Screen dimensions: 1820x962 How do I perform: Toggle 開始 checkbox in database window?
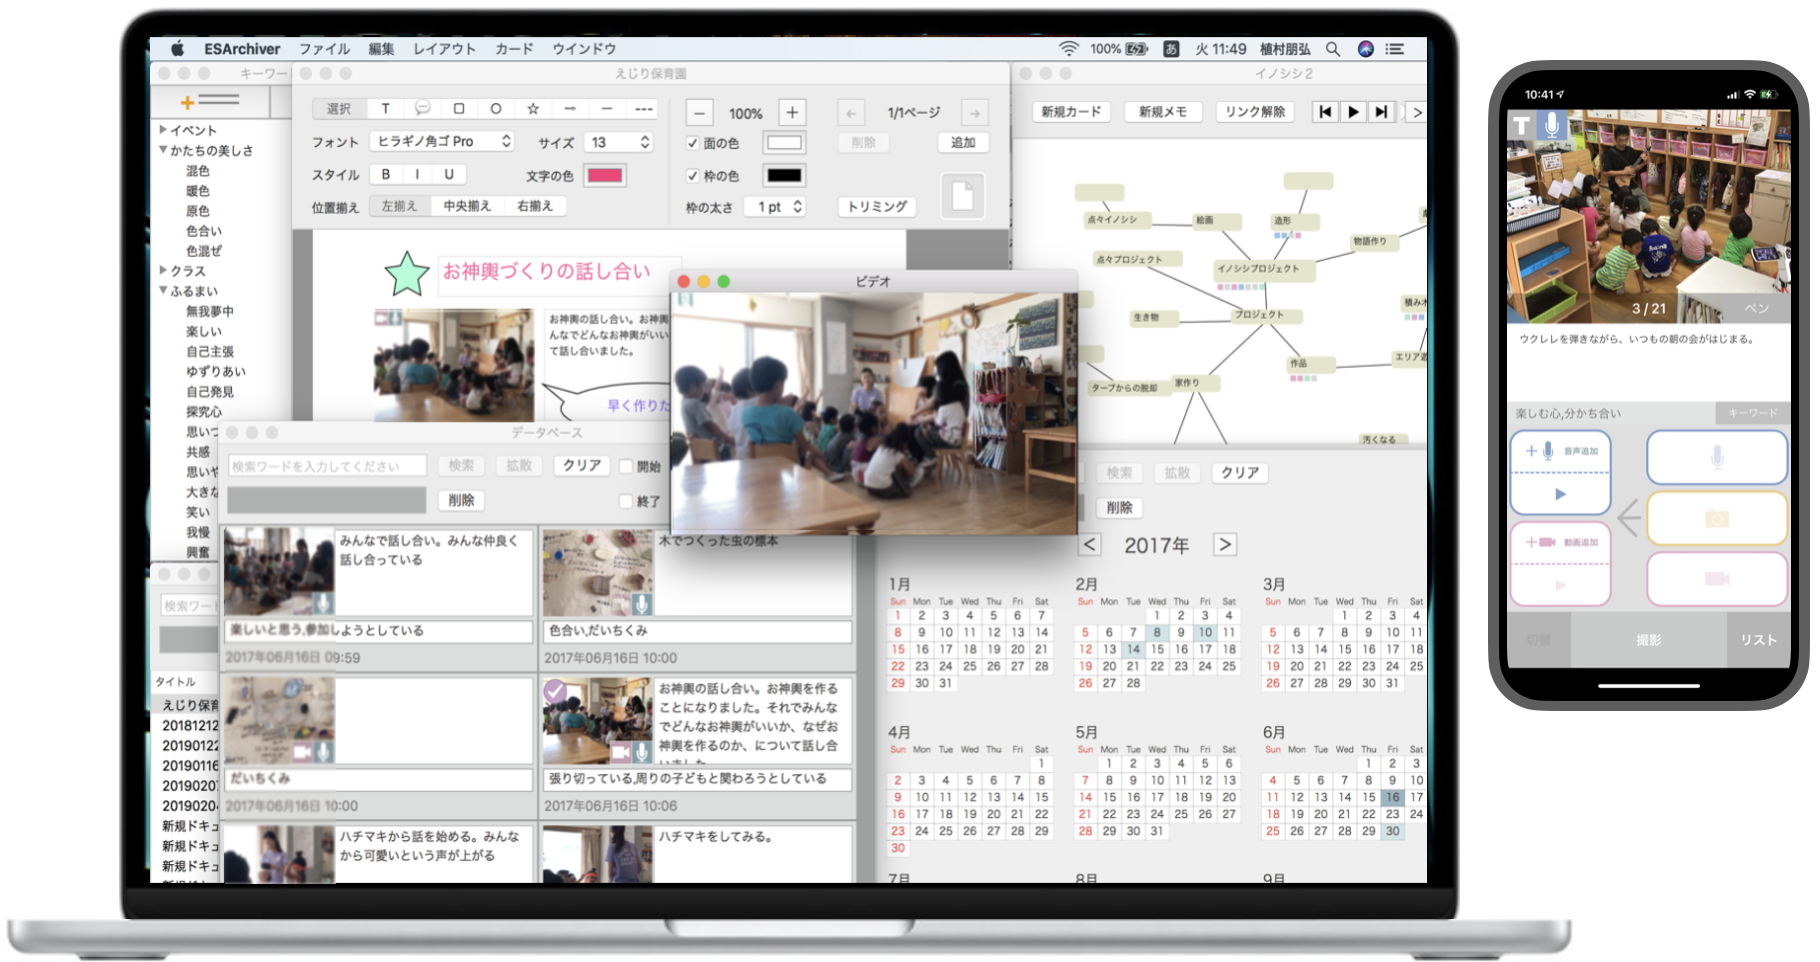pos(626,466)
